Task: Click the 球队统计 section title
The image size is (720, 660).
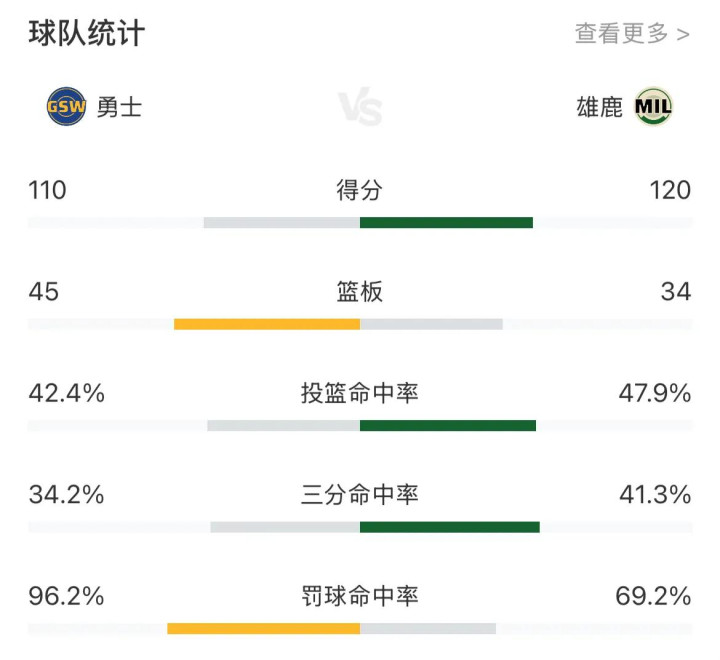Action: pos(87,33)
